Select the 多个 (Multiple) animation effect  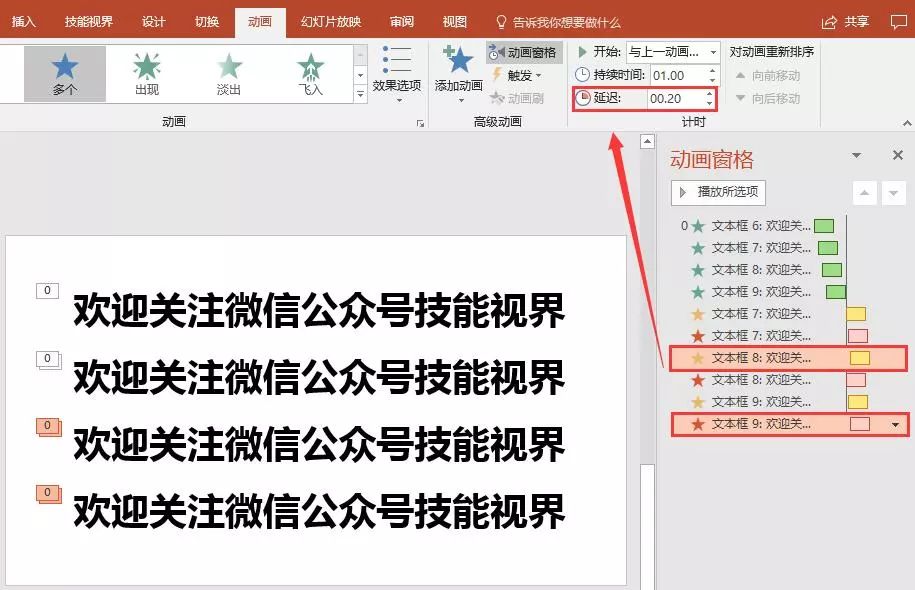pyautogui.click(x=65, y=74)
